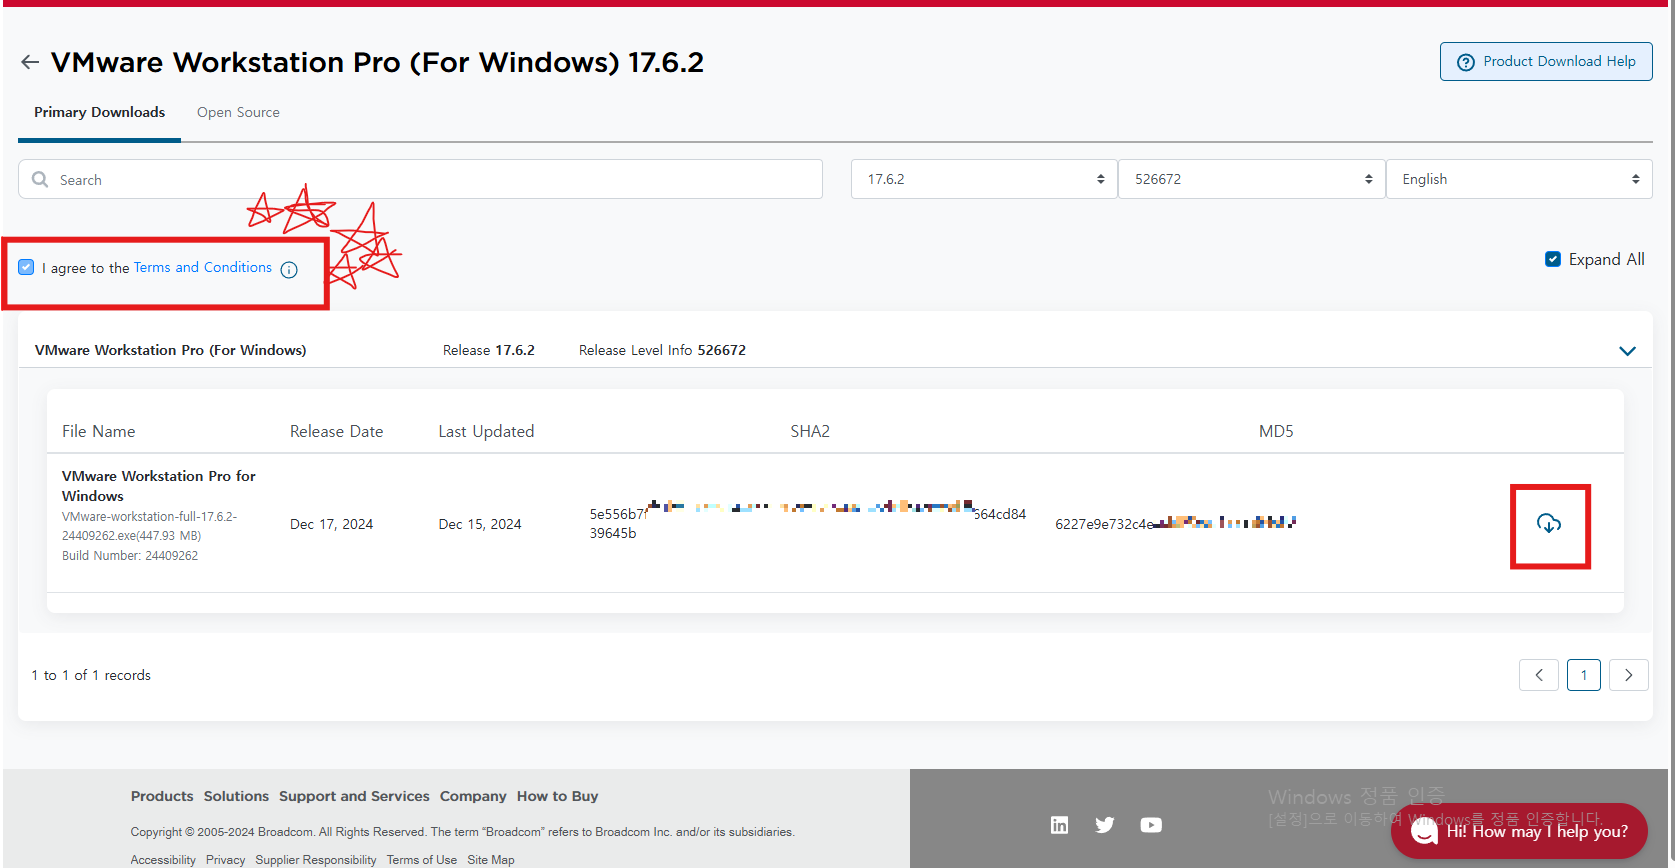Click the Product Download Help button
Image resolution: width=1675 pixels, height=868 pixels.
tap(1546, 62)
